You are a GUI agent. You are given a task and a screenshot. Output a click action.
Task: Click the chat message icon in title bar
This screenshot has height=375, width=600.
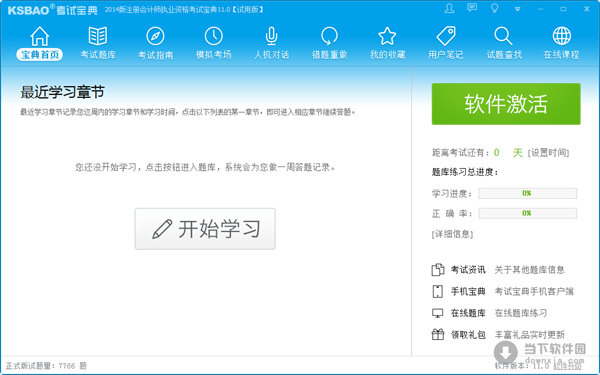472,8
